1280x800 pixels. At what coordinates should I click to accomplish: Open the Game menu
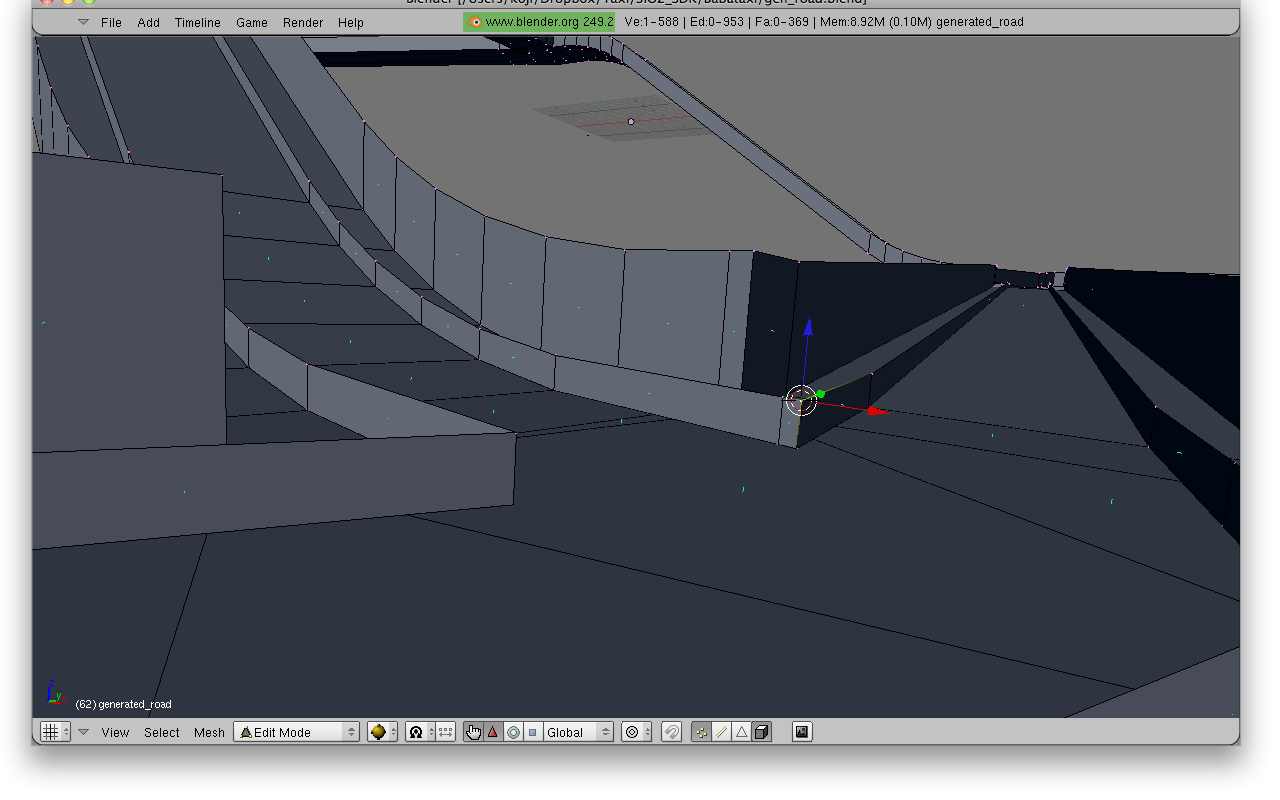pyautogui.click(x=251, y=22)
